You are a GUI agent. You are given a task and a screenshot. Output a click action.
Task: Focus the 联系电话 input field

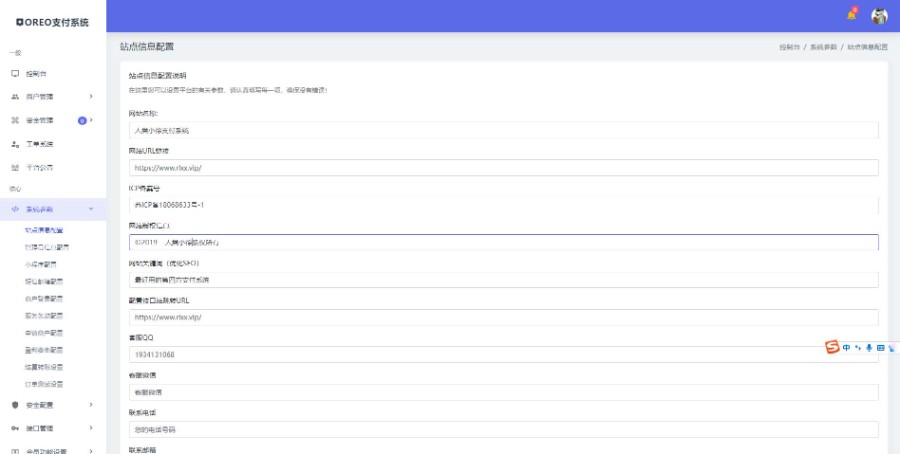(503, 430)
